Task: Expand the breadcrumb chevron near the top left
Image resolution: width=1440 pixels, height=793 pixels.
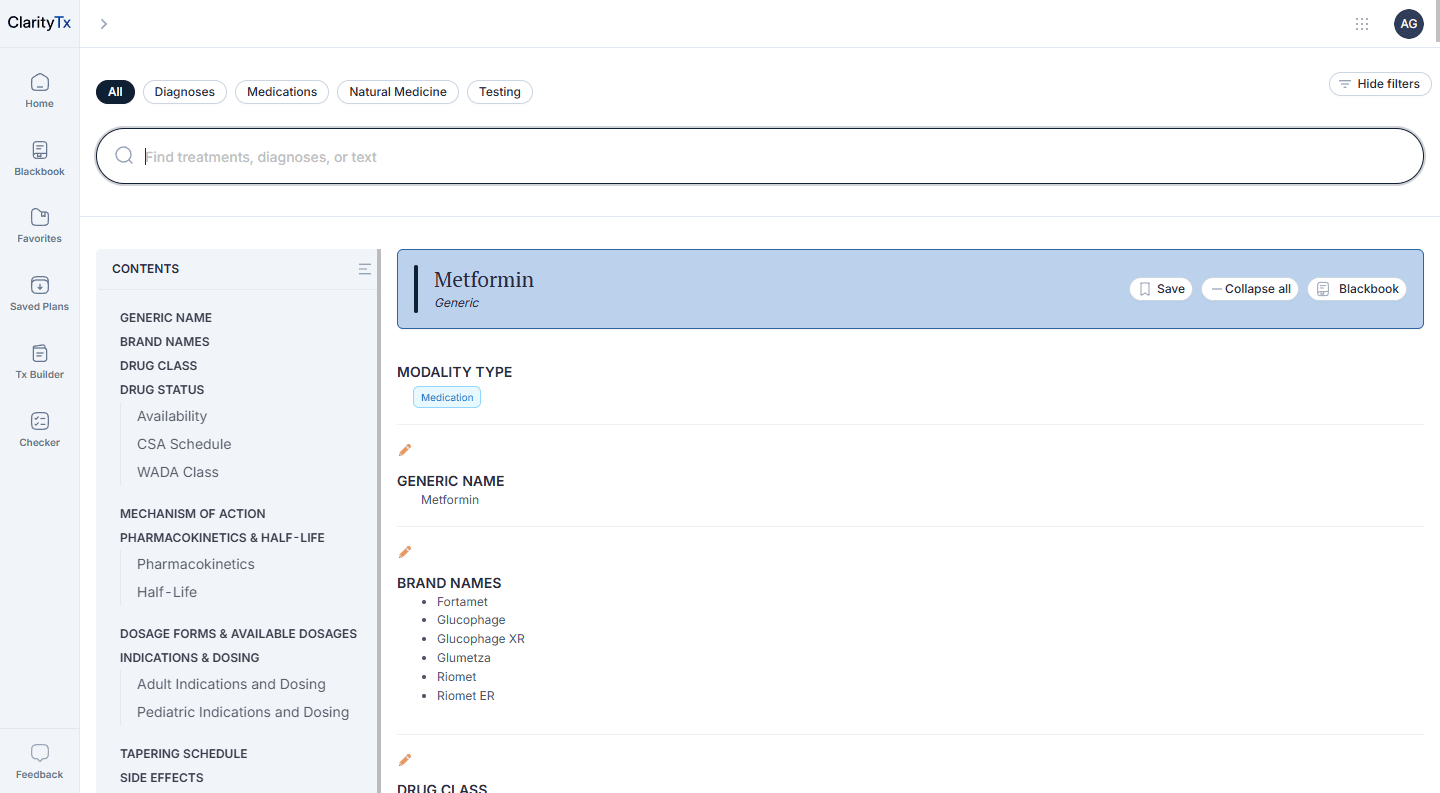Action: pyautogui.click(x=103, y=23)
